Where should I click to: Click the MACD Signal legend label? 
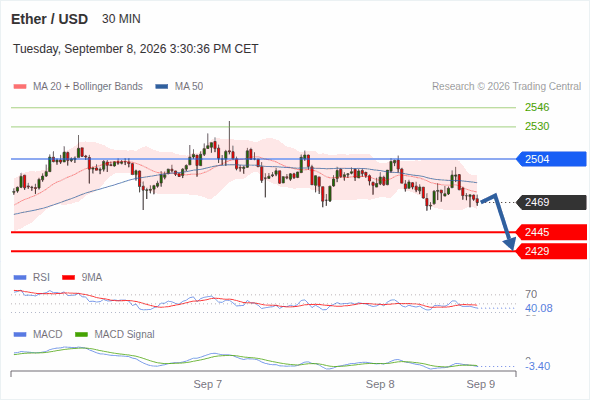coord(124,334)
